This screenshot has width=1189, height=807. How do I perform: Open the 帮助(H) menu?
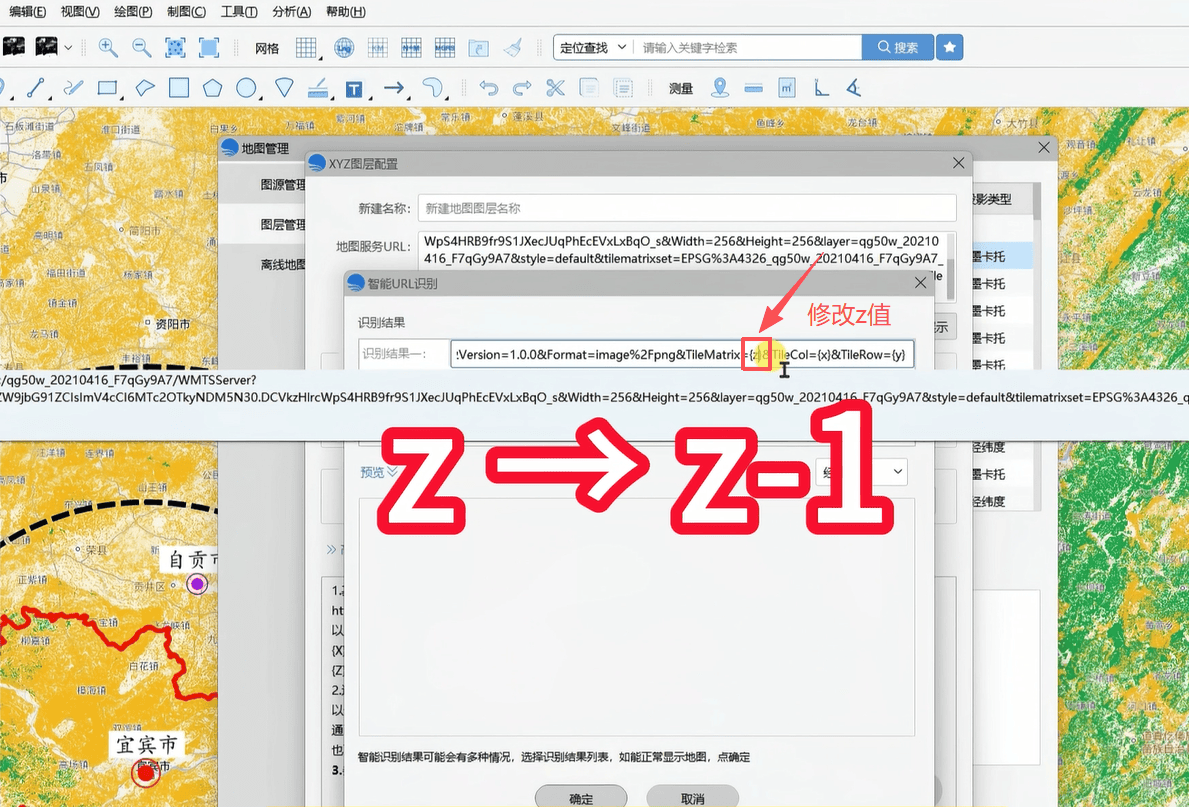[x=345, y=11]
